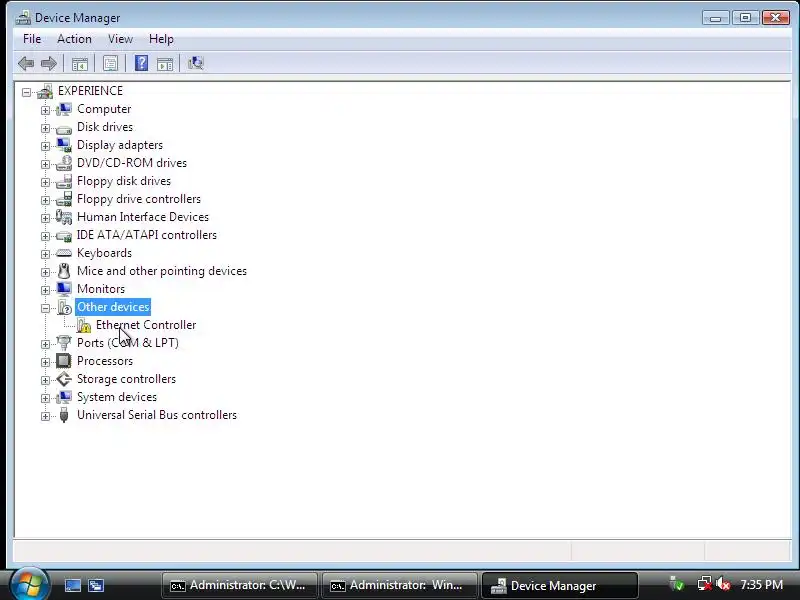
Task: Click the Show Desktop quick launch icon
Action: click(72, 585)
